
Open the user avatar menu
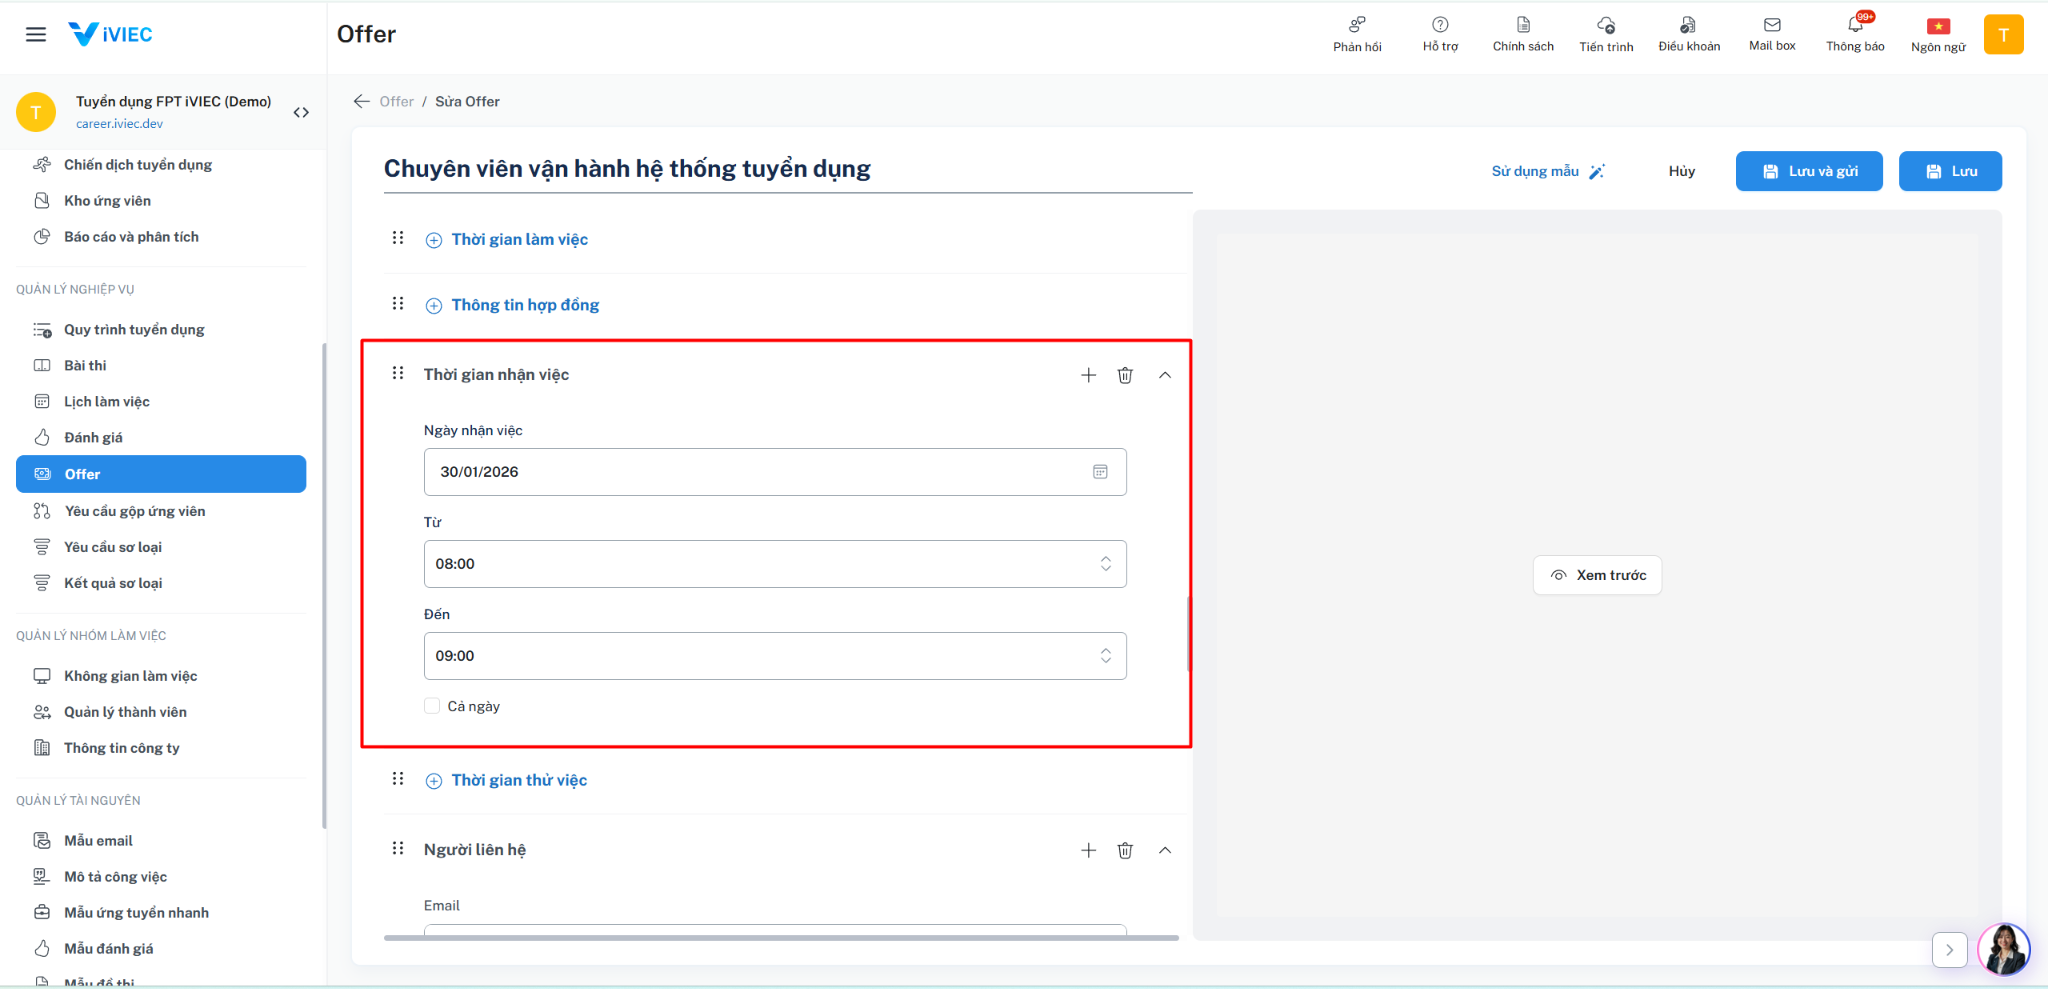2003,34
